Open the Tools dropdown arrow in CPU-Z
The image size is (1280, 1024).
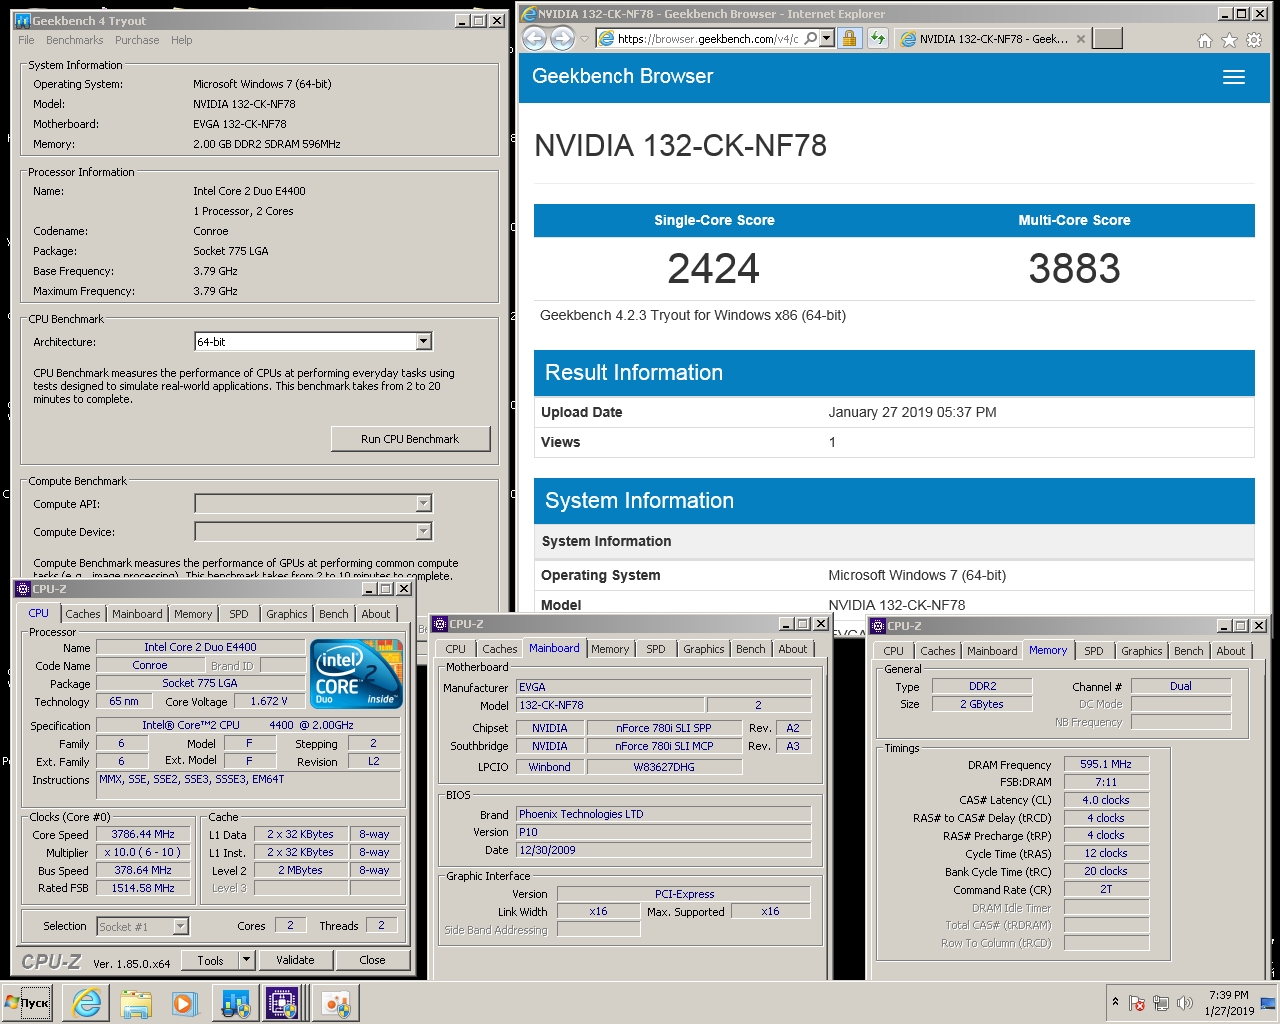246,960
